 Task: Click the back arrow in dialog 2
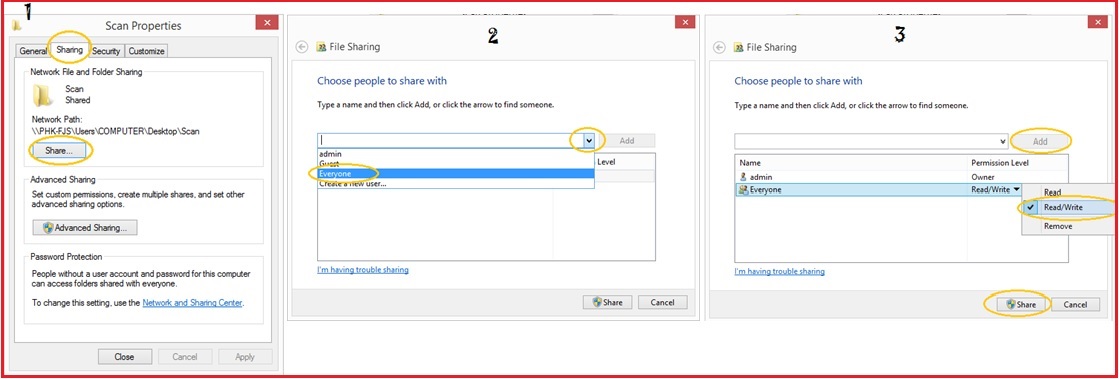(x=302, y=46)
